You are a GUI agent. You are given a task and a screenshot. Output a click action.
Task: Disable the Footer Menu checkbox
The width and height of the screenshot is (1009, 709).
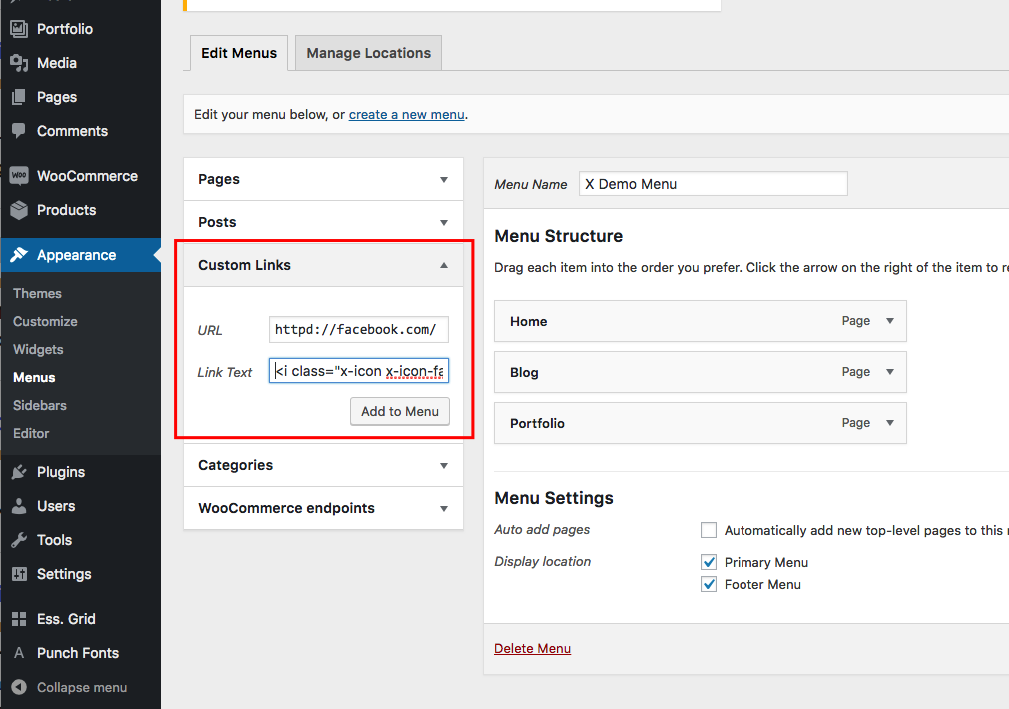point(709,584)
